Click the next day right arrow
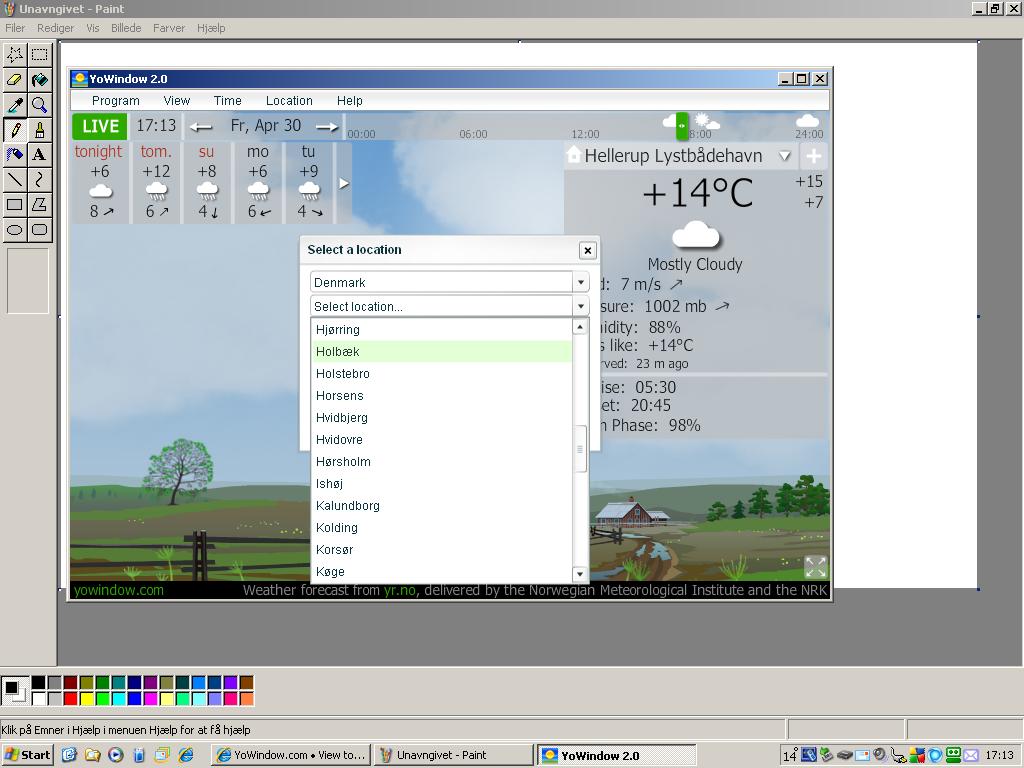The height and width of the screenshot is (768, 1024). click(x=327, y=127)
